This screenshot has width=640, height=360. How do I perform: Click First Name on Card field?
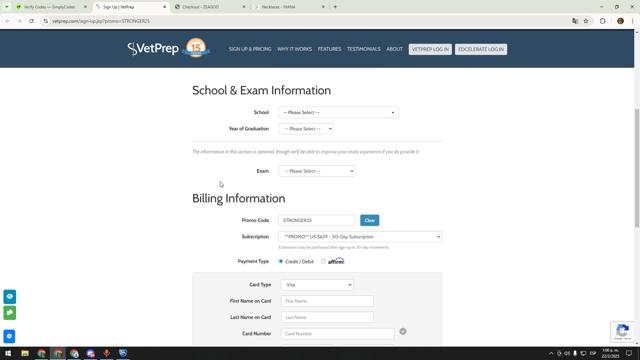327,301
